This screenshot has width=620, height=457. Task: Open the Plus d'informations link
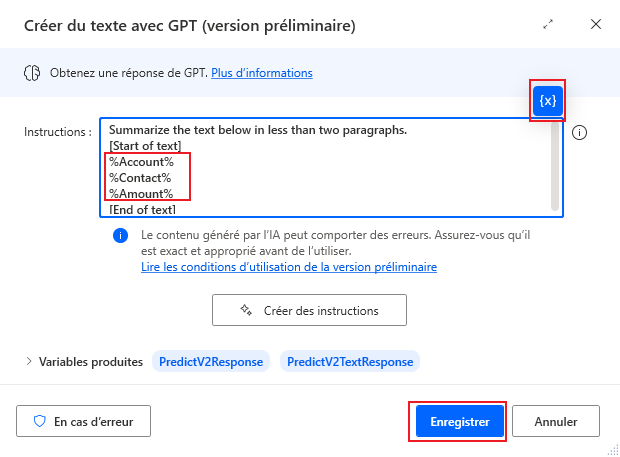pos(261,73)
